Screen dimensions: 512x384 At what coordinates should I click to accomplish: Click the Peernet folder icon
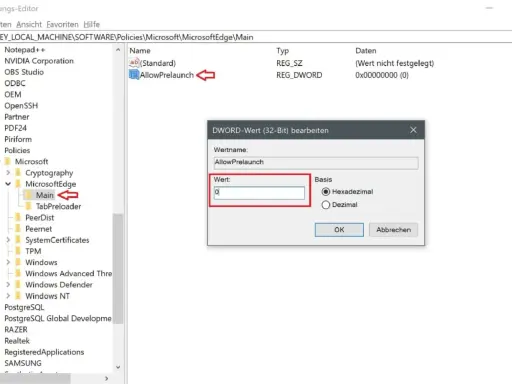pyautogui.click(x=18, y=229)
